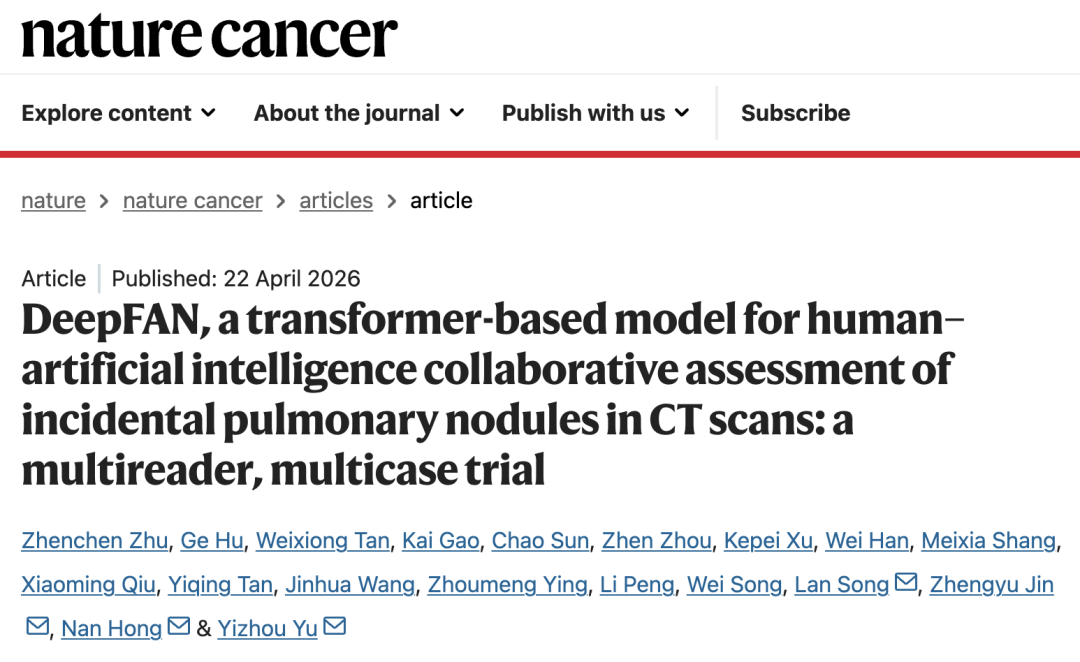Click the Subscribe link

click(795, 113)
